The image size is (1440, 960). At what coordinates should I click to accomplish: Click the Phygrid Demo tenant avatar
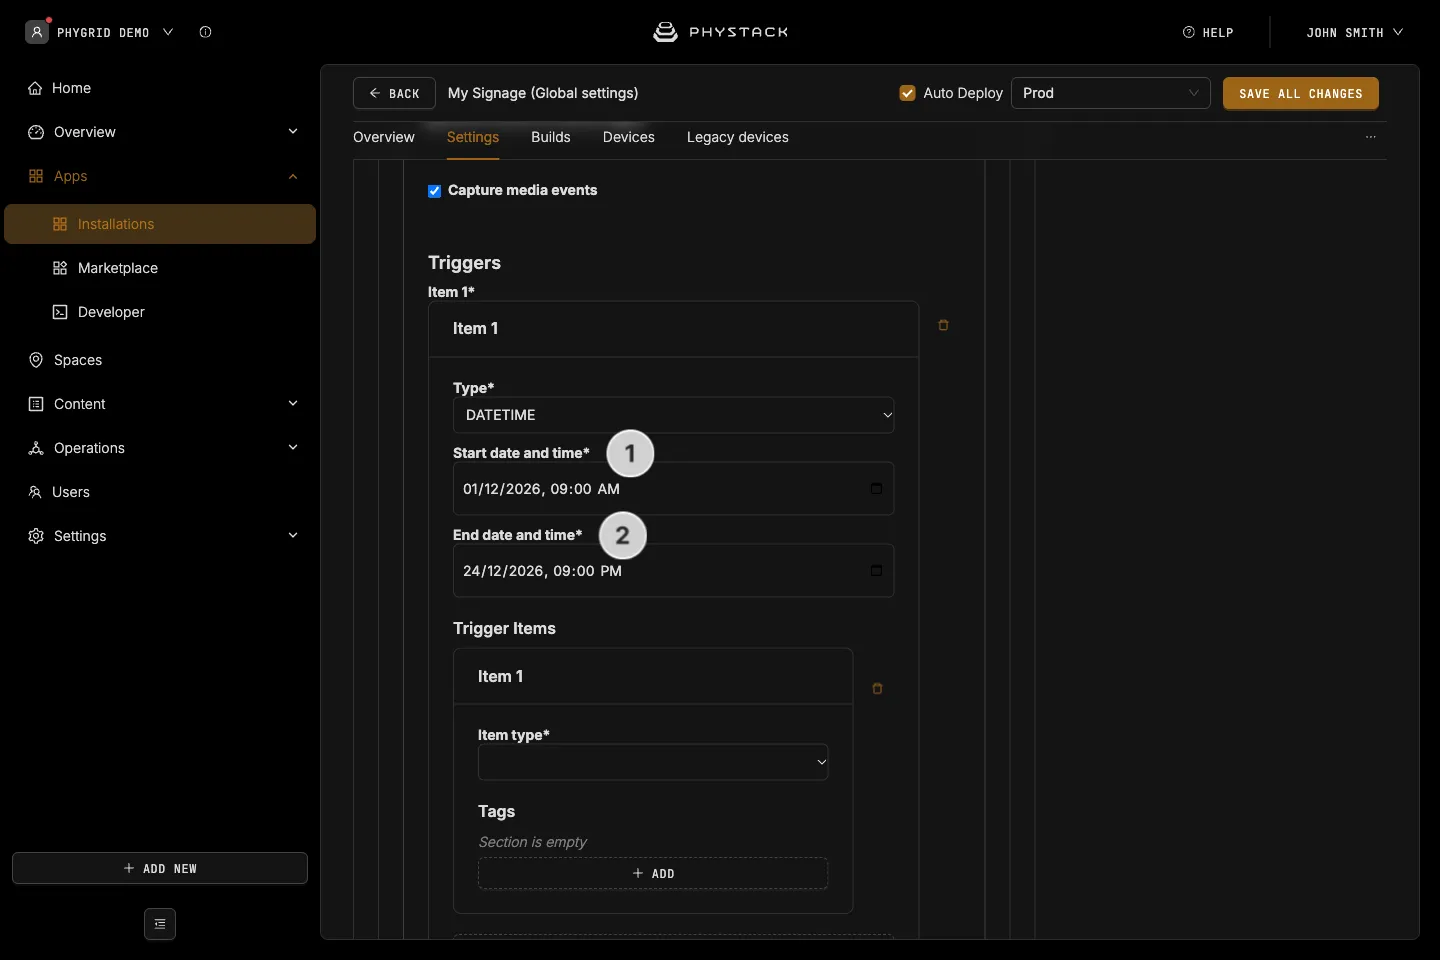[x=37, y=32]
